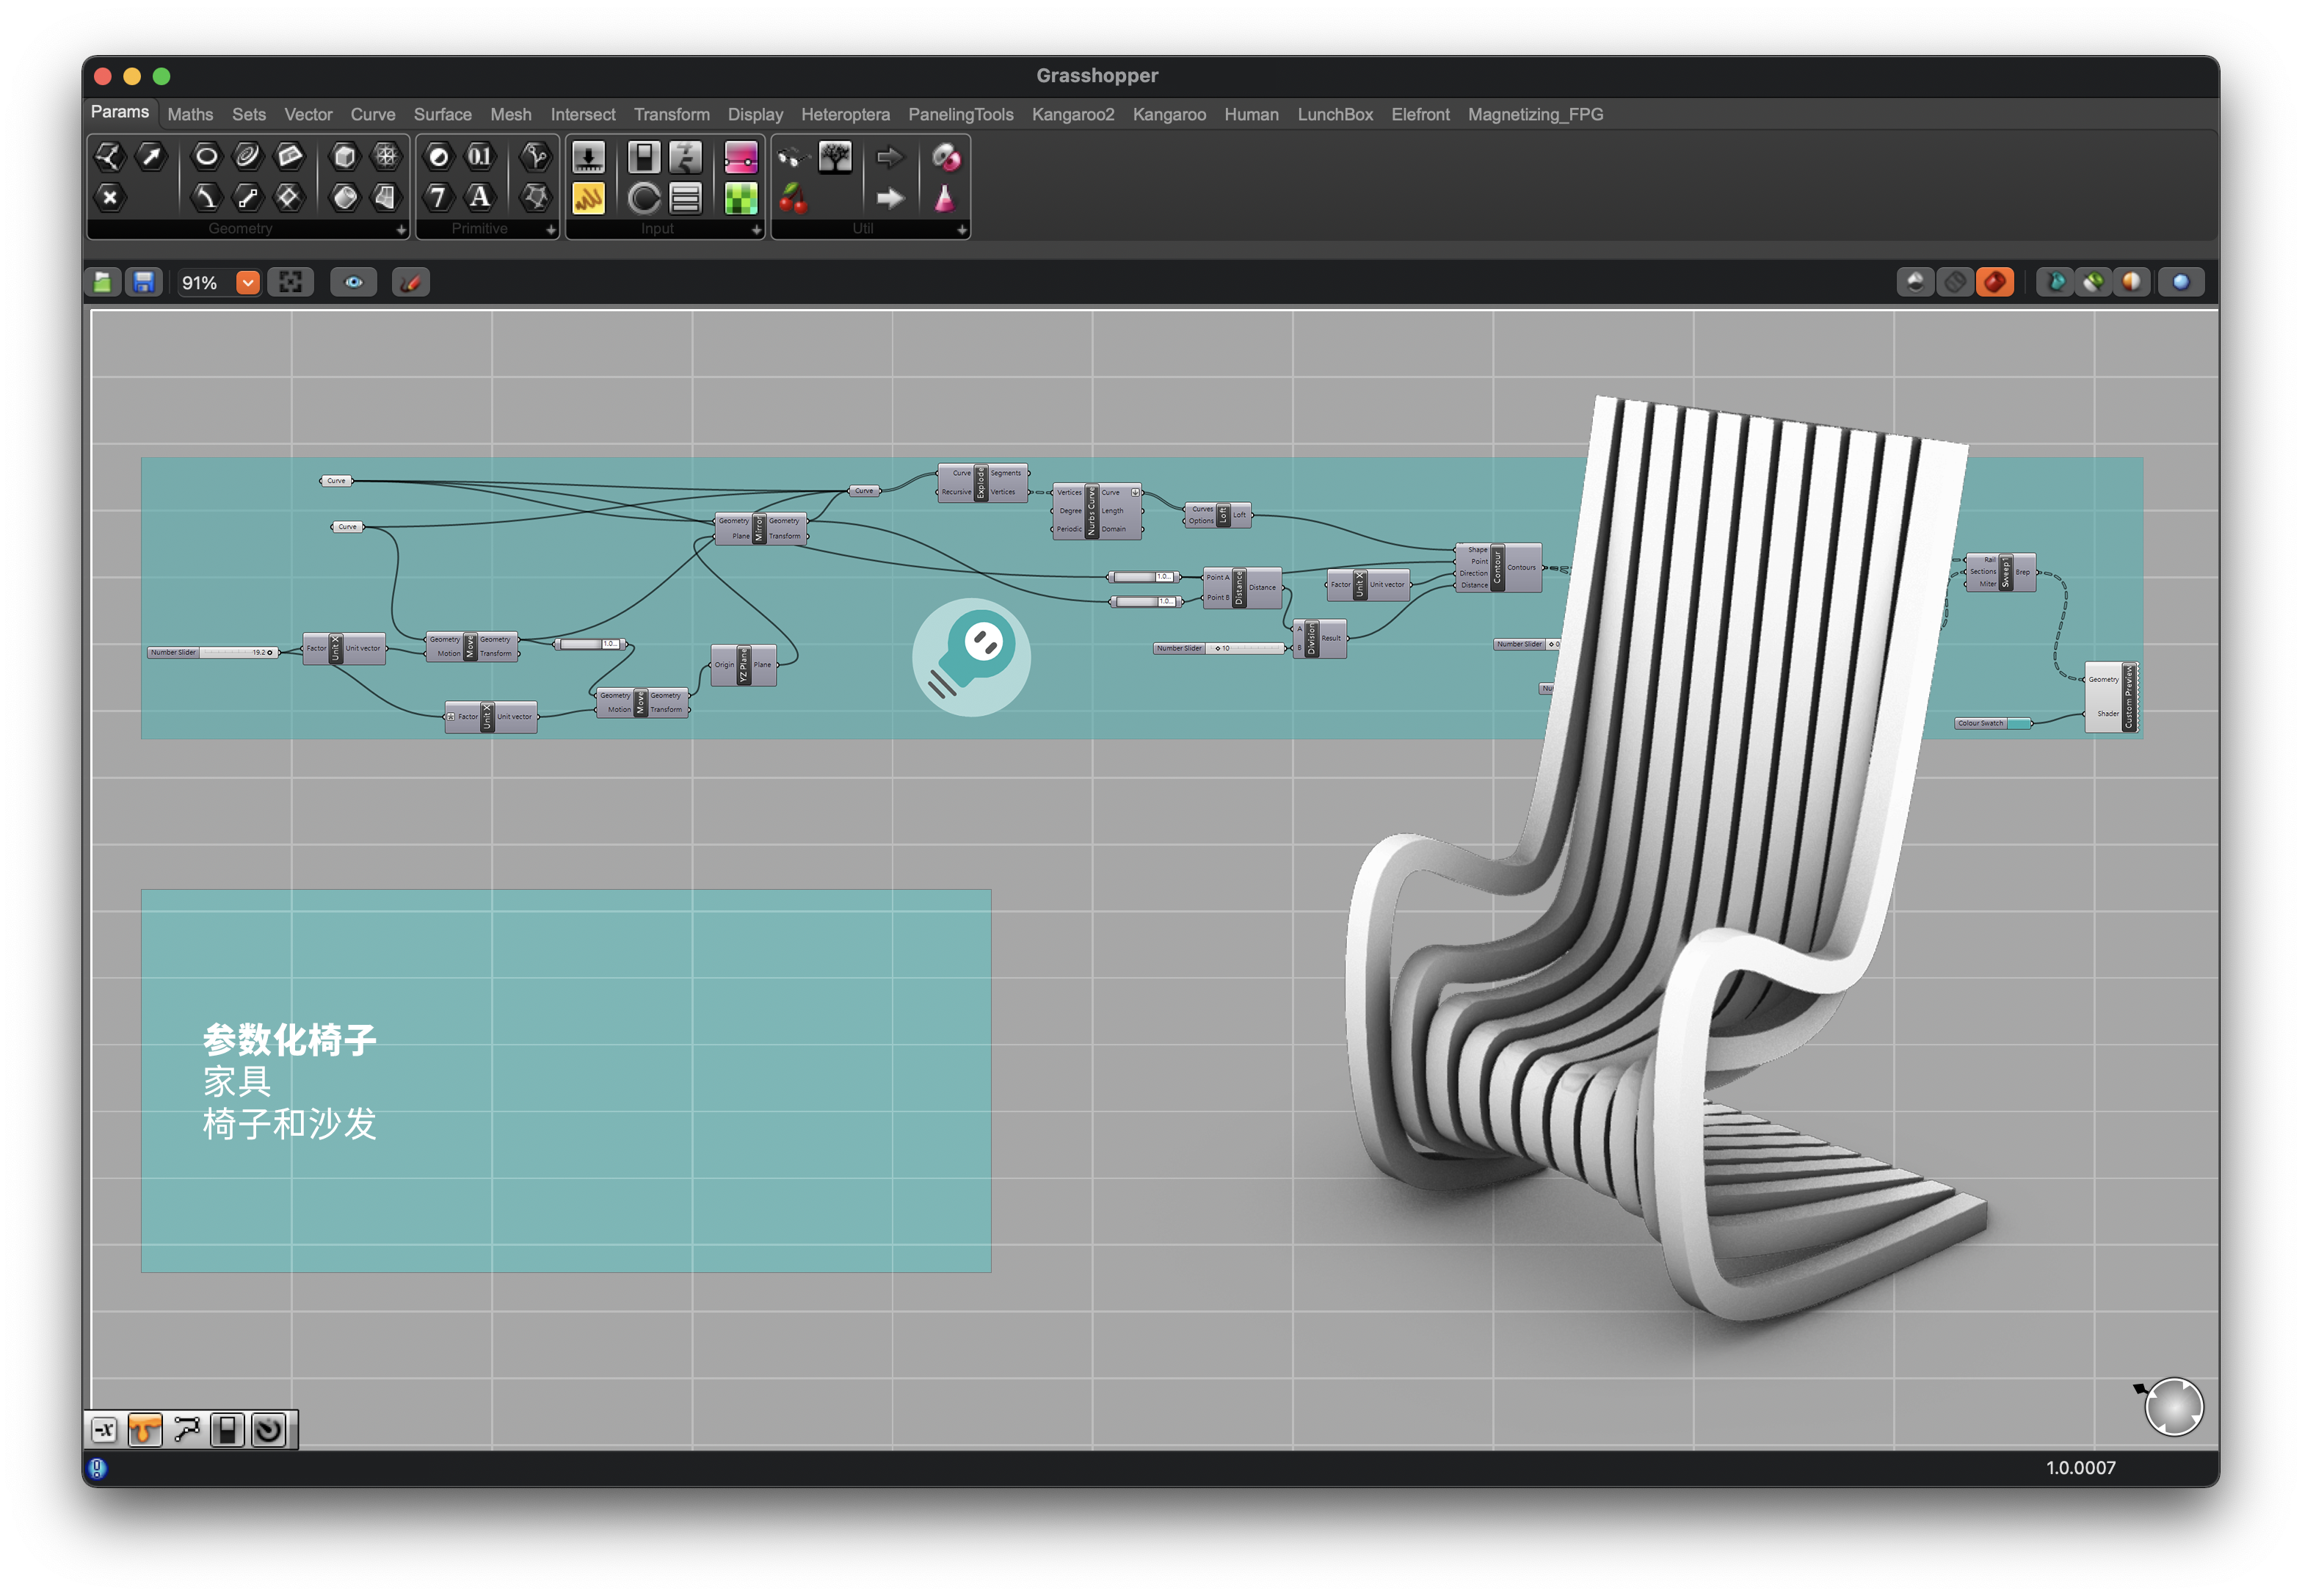2302x1596 pixels.
Task: Select the Number Slider input component icon
Action: click(588, 157)
